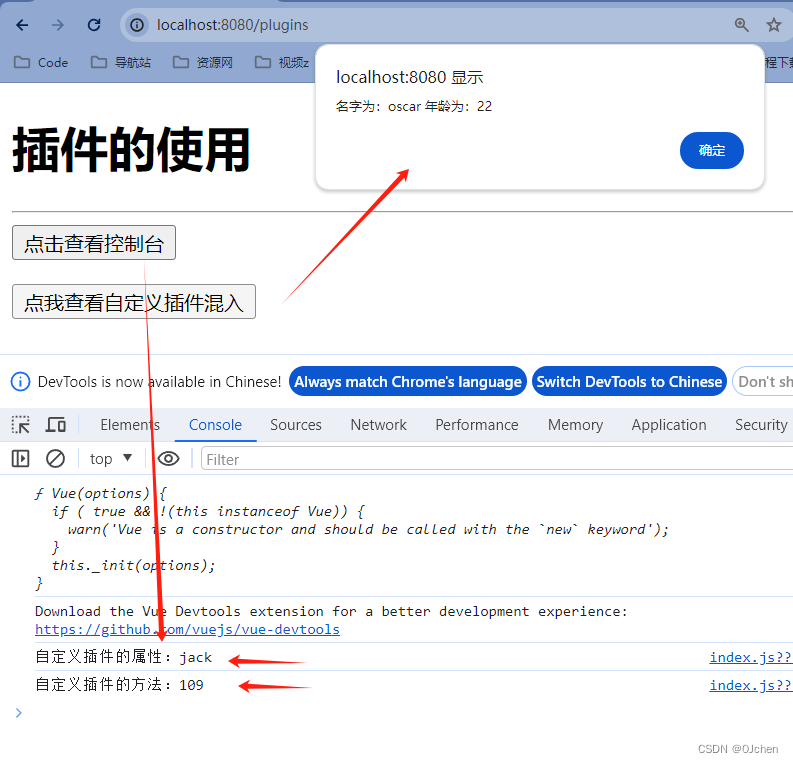Click the 点击查看控制台 button
Image resolution: width=793 pixels, height=763 pixels.
pyautogui.click(x=94, y=243)
